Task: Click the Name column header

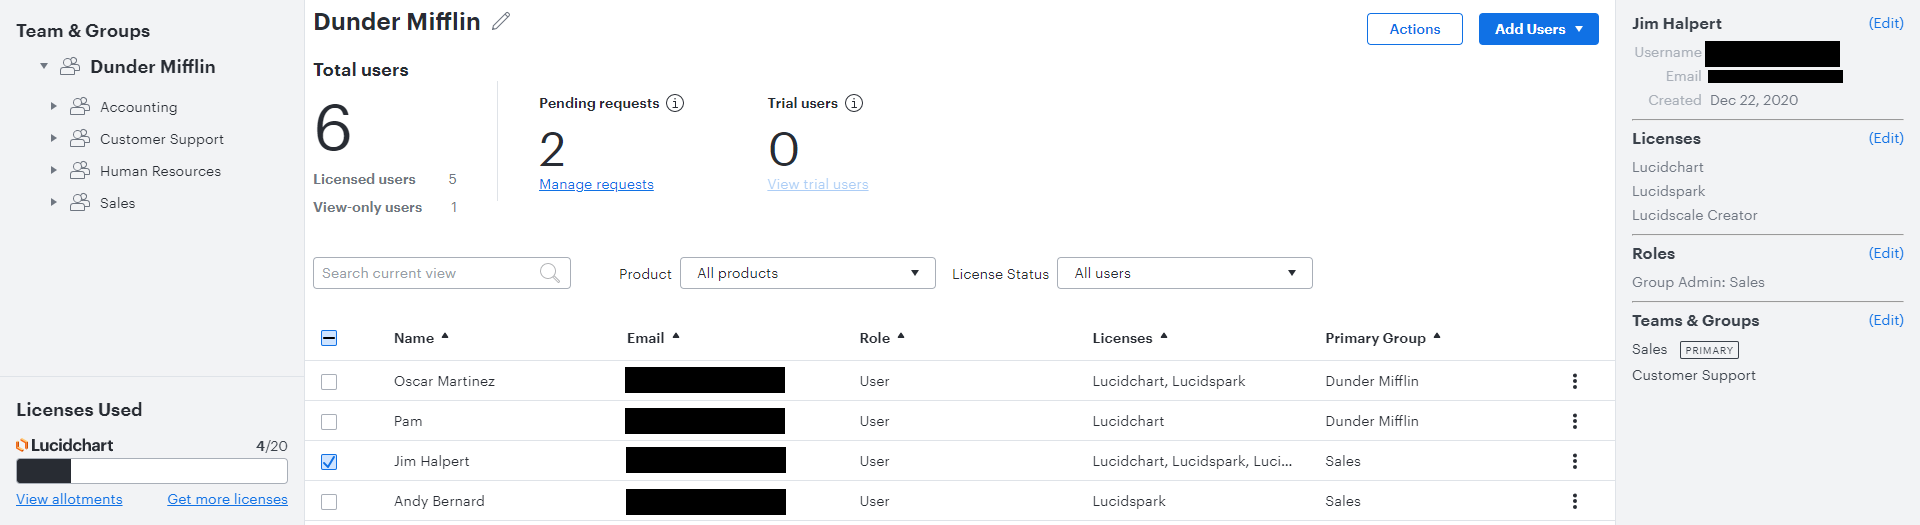Action: (414, 338)
